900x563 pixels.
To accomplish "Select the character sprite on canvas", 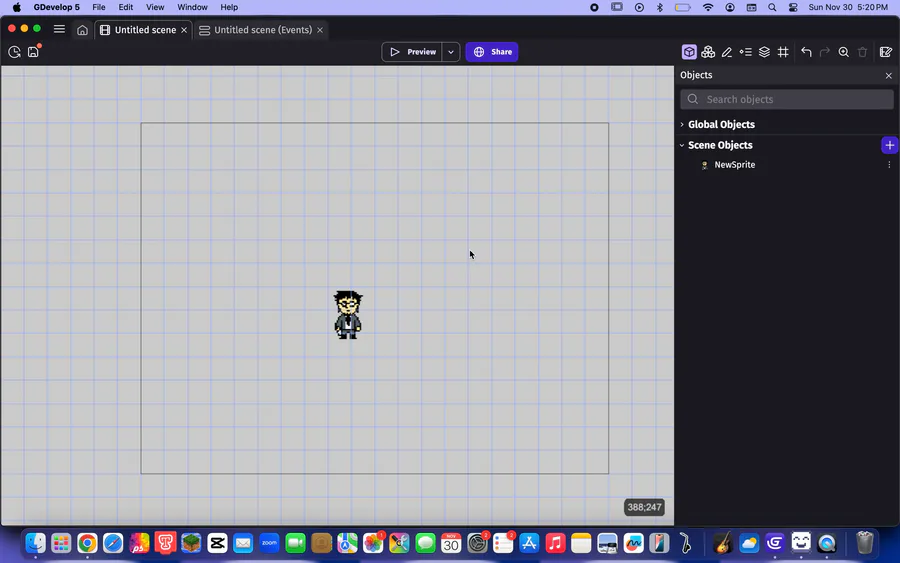I will click(348, 314).
